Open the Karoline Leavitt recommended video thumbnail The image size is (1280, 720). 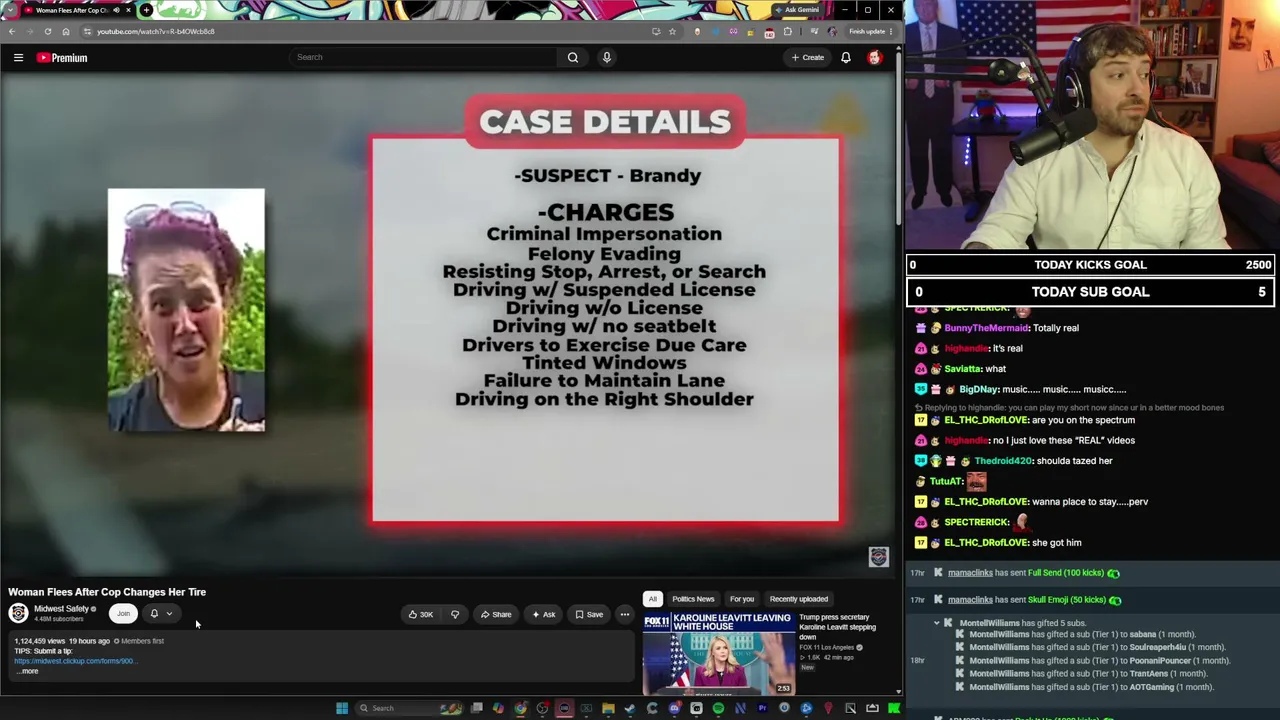click(719, 653)
